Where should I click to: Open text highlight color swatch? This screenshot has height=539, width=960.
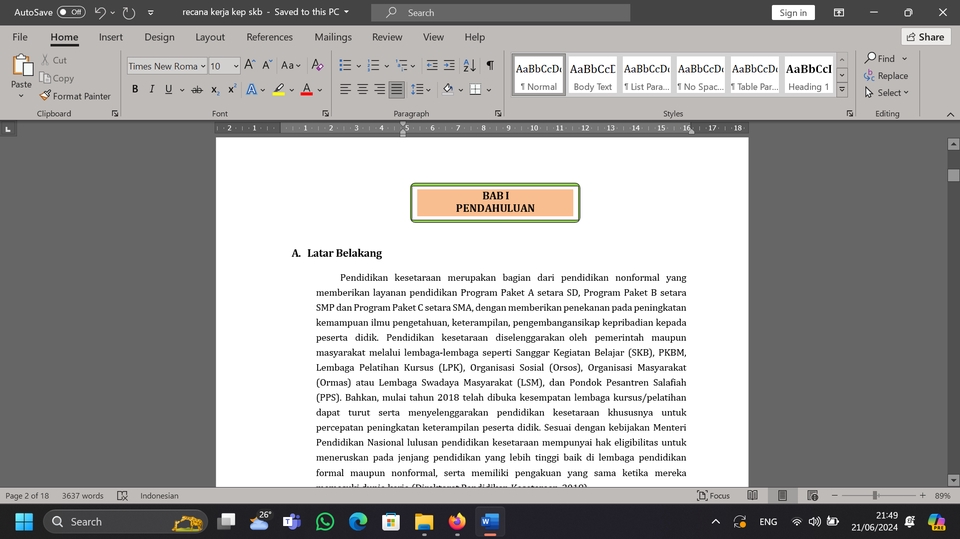pyautogui.click(x=279, y=89)
